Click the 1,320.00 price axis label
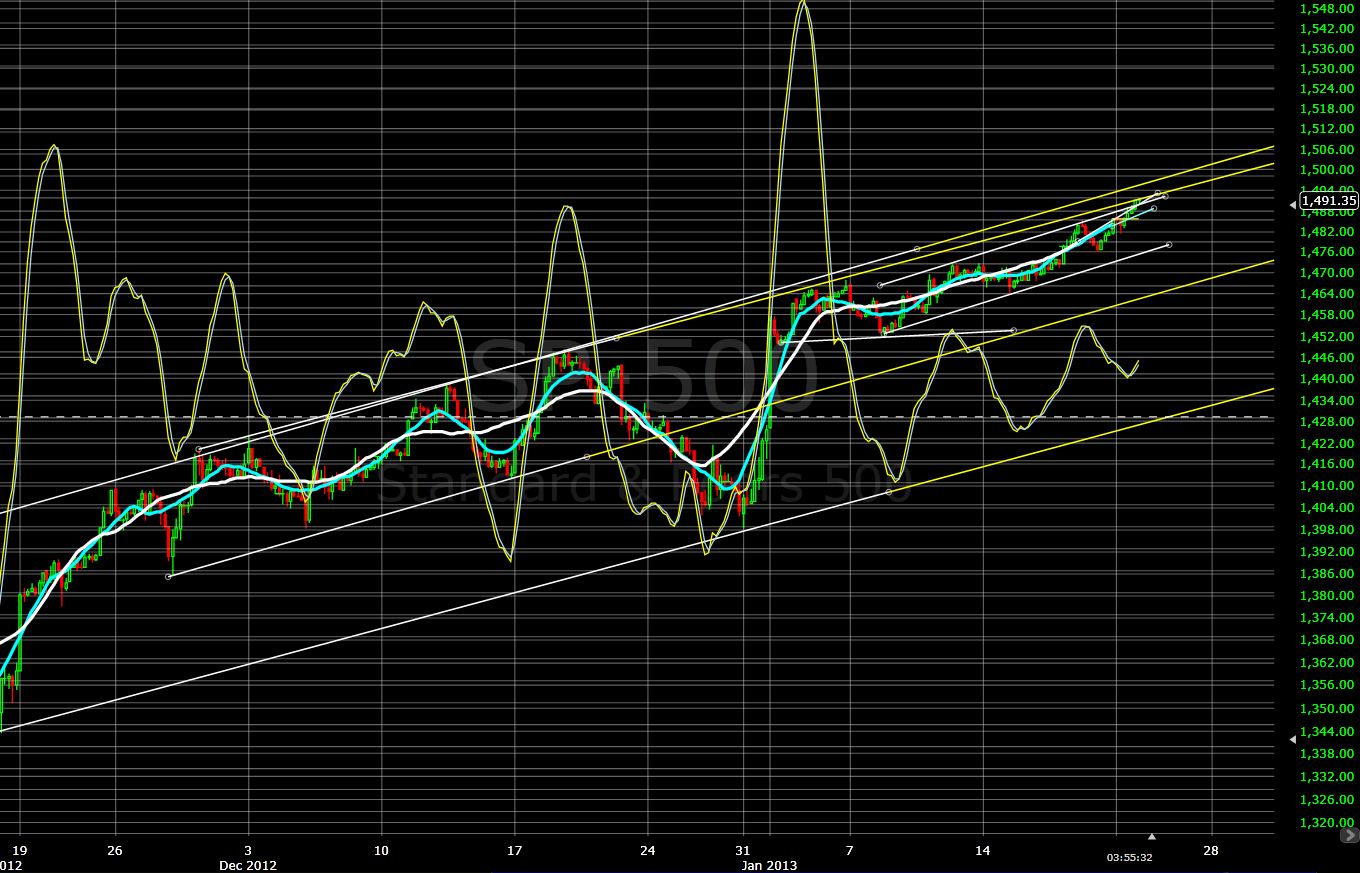The height and width of the screenshot is (873, 1360). coord(1326,822)
